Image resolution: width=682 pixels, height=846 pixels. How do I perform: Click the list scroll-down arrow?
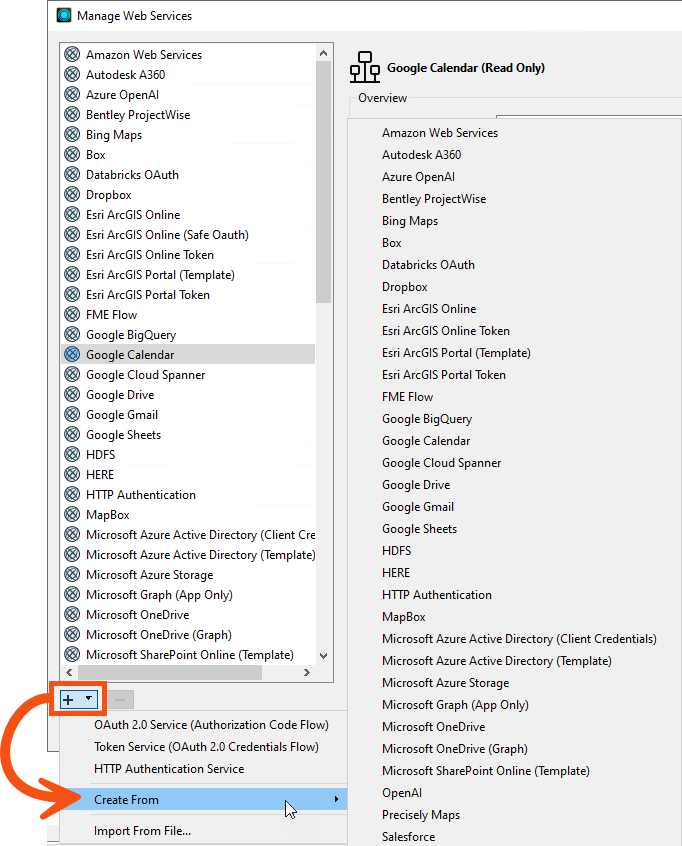[x=323, y=656]
